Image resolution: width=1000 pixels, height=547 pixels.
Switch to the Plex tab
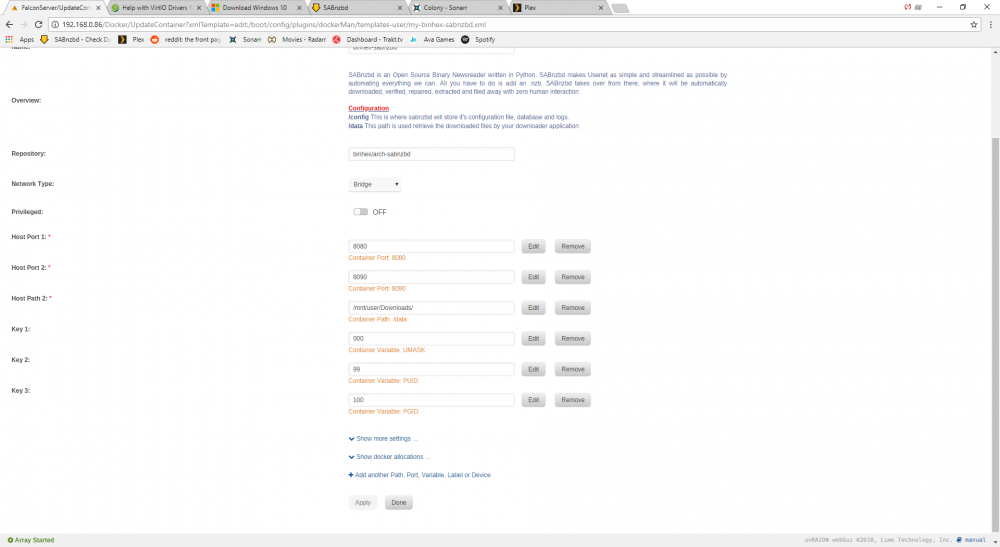pos(559,8)
